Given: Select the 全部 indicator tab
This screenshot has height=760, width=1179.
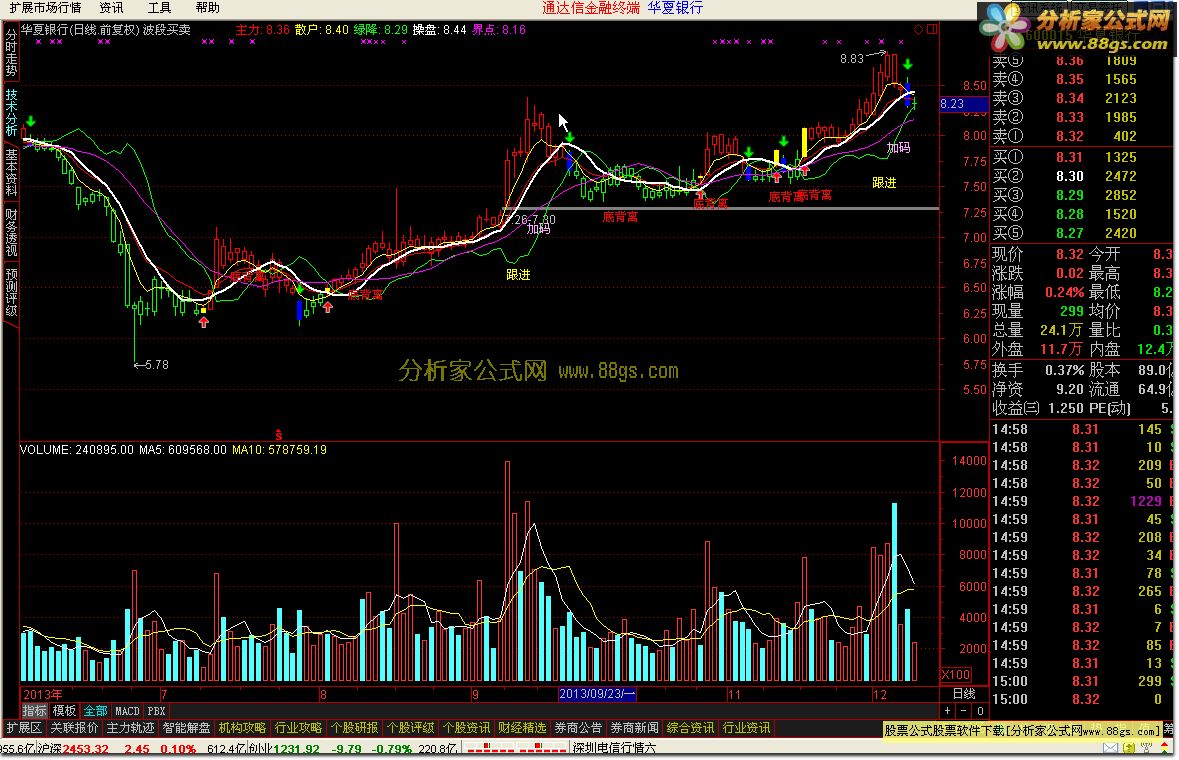Looking at the screenshot, I should (x=95, y=710).
